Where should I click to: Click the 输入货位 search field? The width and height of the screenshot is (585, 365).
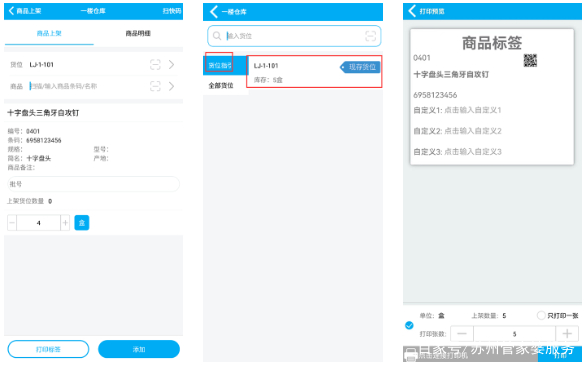point(294,36)
